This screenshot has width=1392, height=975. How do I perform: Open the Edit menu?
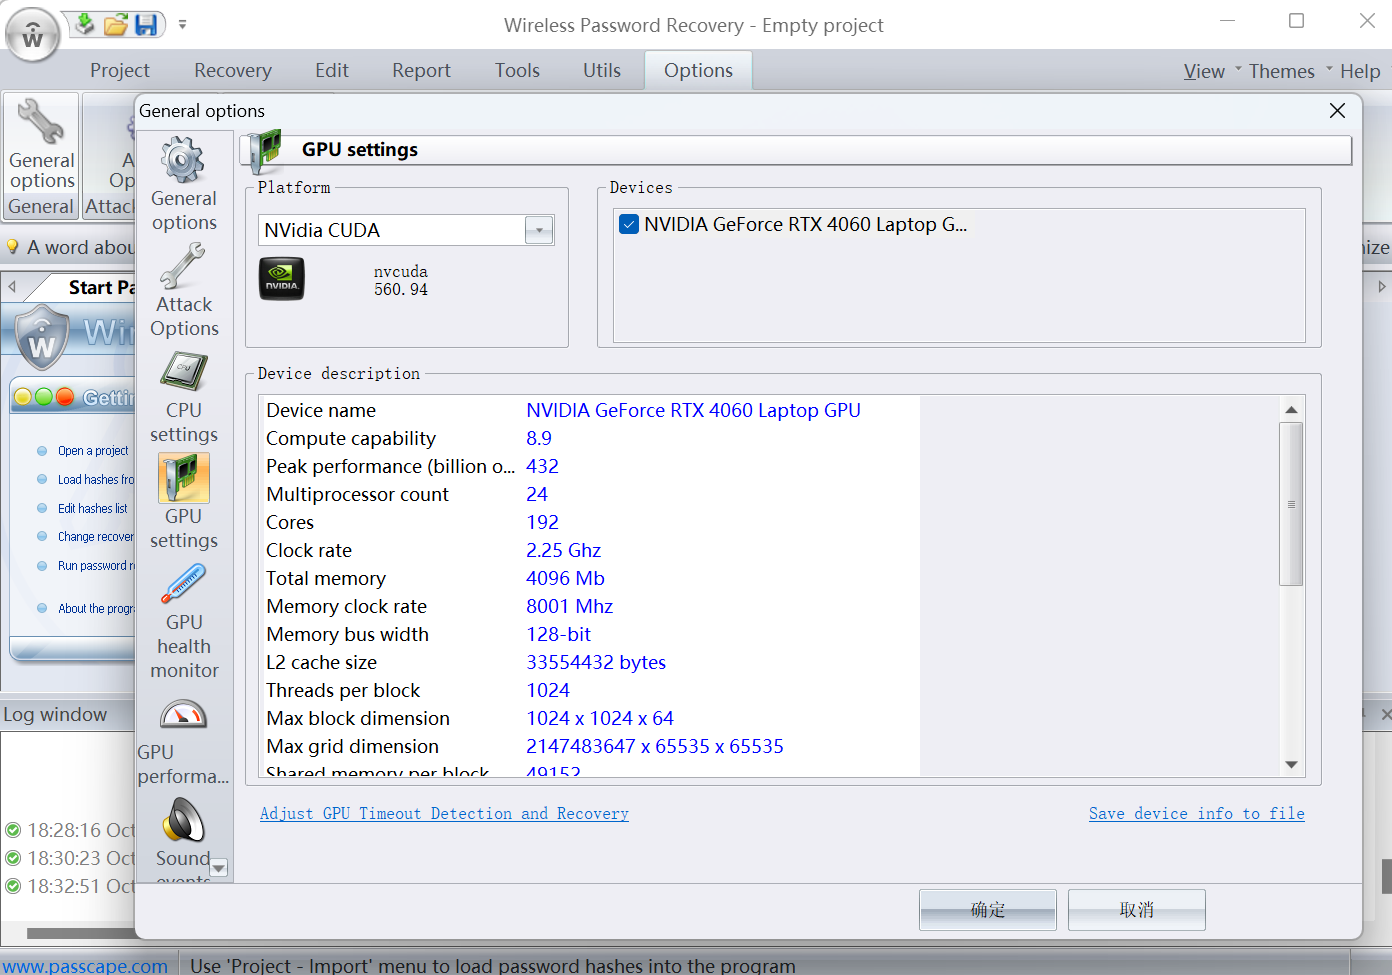click(332, 70)
